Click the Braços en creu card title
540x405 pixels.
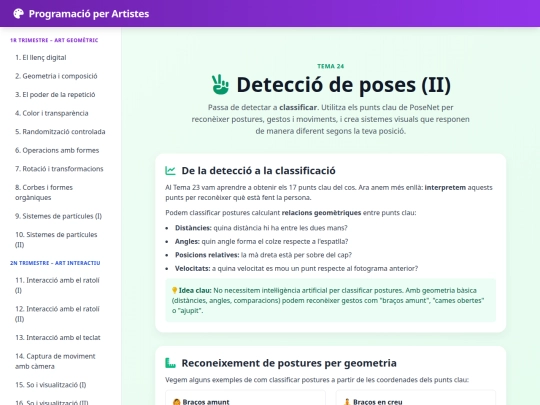coord(377,402)
